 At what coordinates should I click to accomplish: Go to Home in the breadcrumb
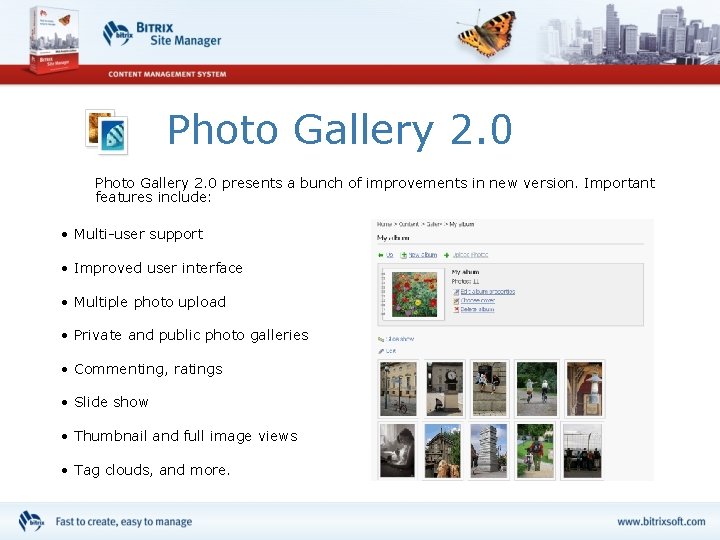point(384,225)
